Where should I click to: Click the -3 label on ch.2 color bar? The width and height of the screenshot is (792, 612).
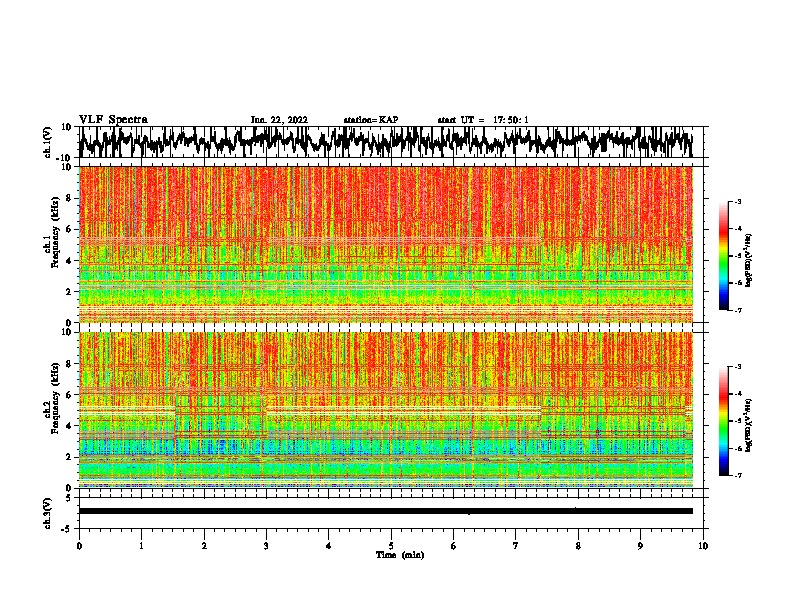738,367
